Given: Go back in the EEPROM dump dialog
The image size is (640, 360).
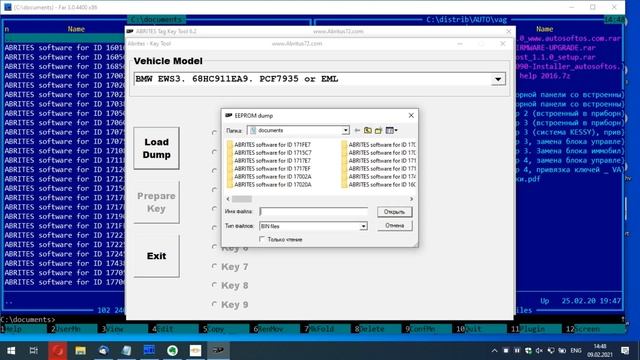Looking at the screenshot, I should click(x=357, y=130).
